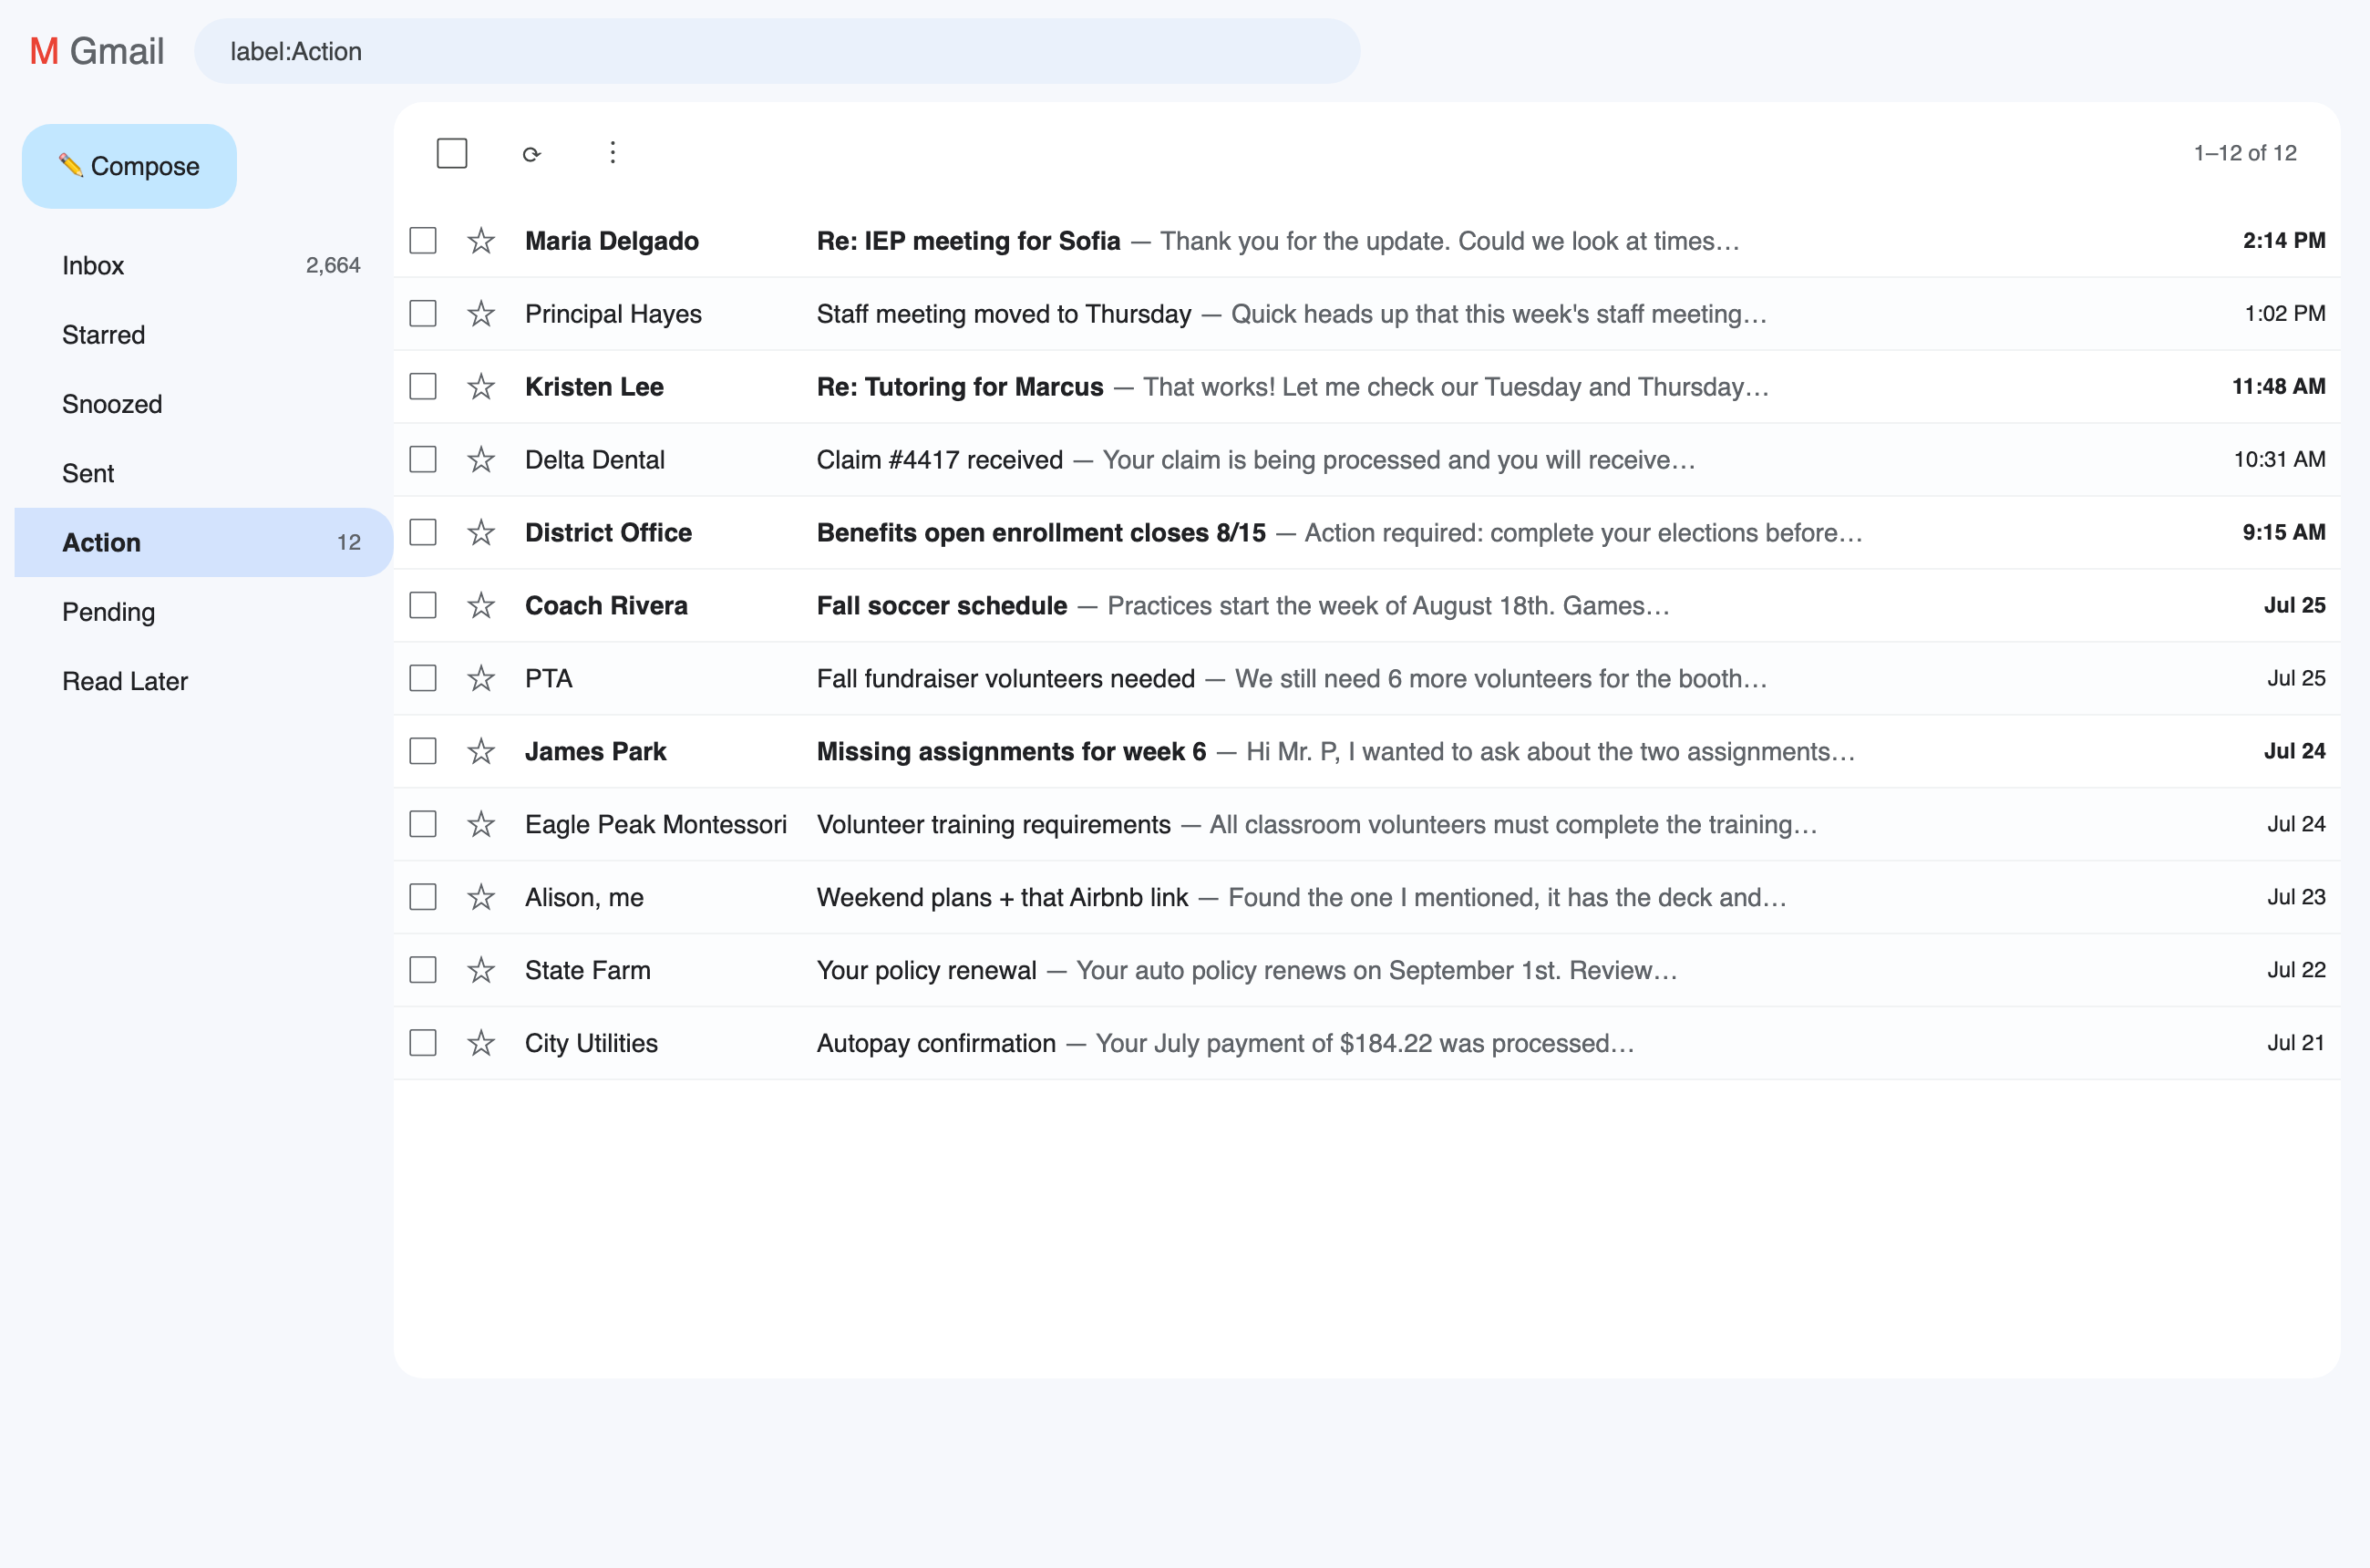Click sender name Coach Rivera
The image size is (2370, 1568).
pos(606,606)
